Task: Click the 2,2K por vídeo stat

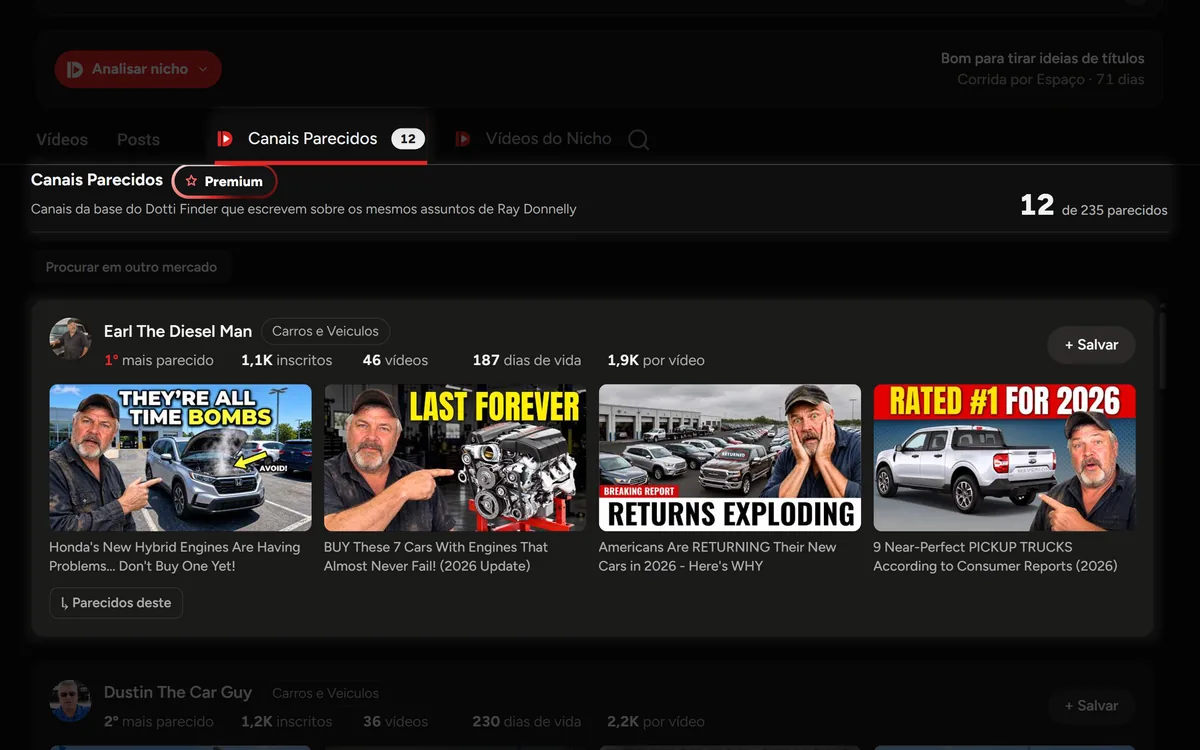Action: click(656, 721)
